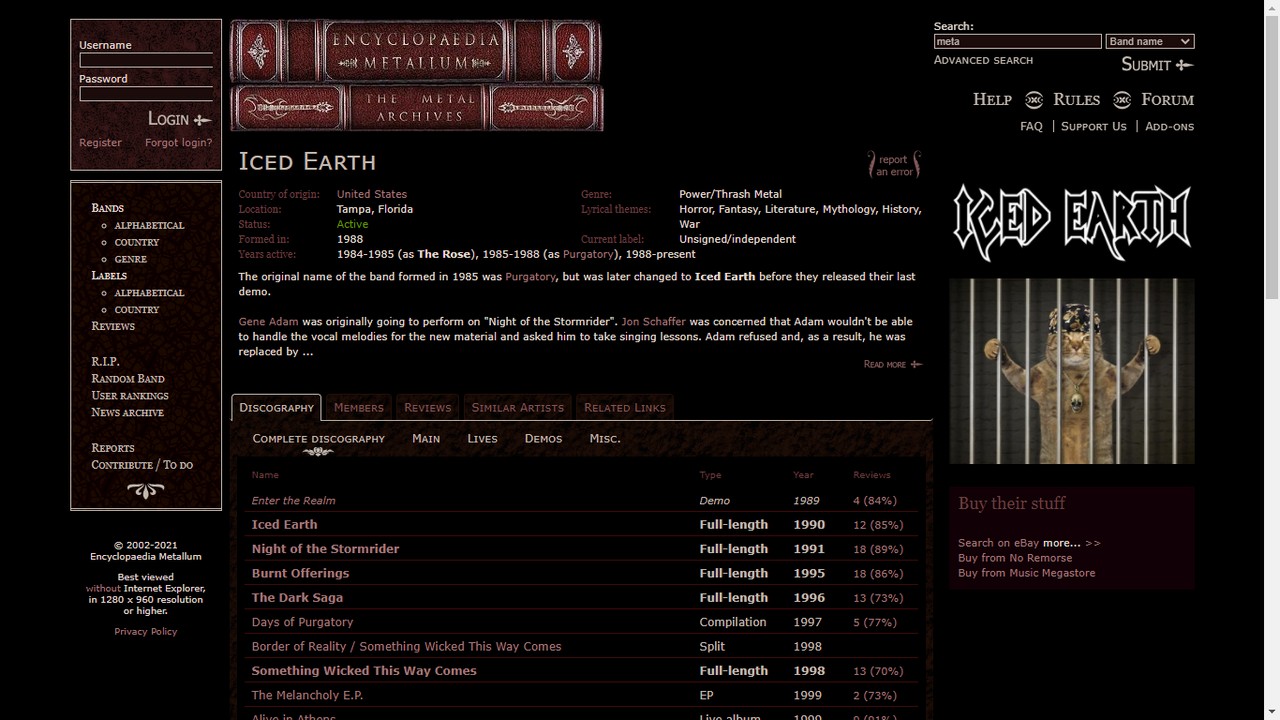Open the Forum link
This screenshot has width=1280, height=720.
coord(1167,99)
